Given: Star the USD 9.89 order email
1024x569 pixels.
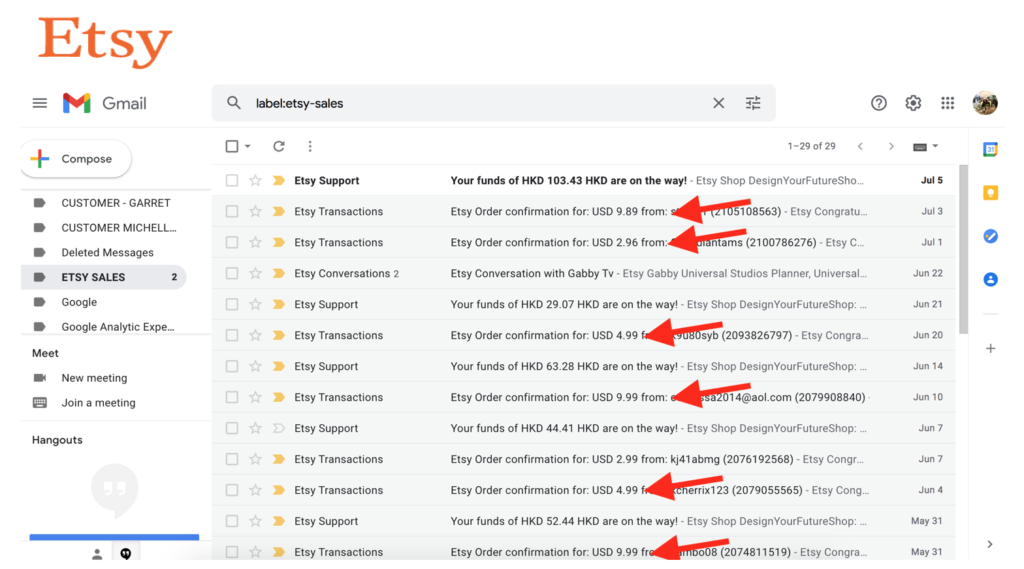Looking at the screenshot, I should pyautogui.click(x=255, y=211).
